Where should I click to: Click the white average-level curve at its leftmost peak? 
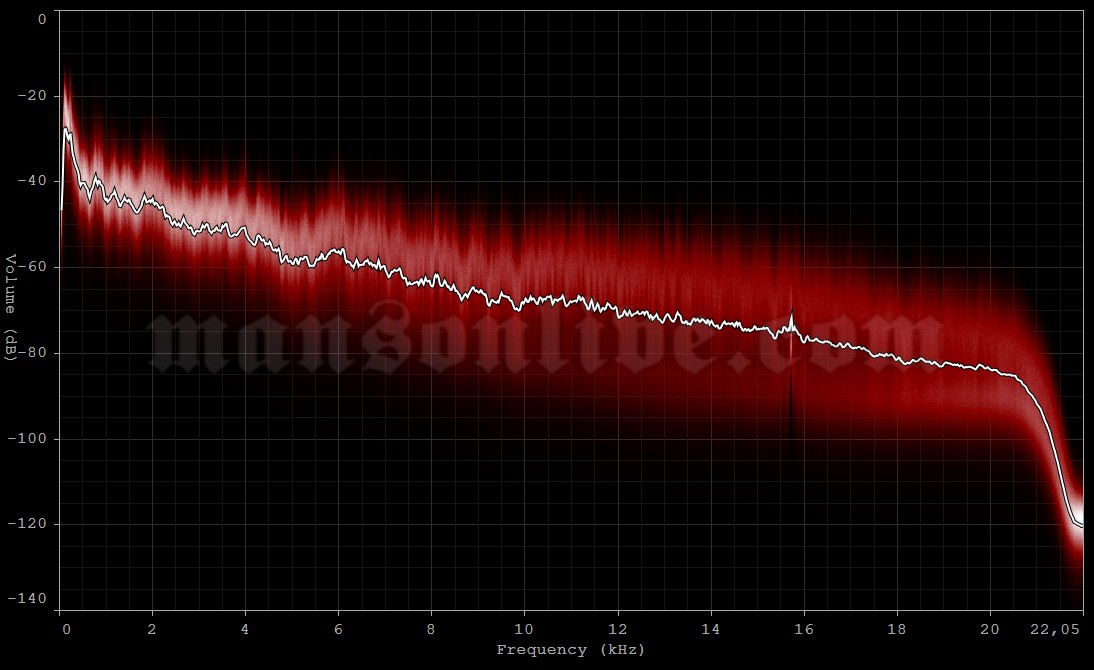(x=67, y=128)
